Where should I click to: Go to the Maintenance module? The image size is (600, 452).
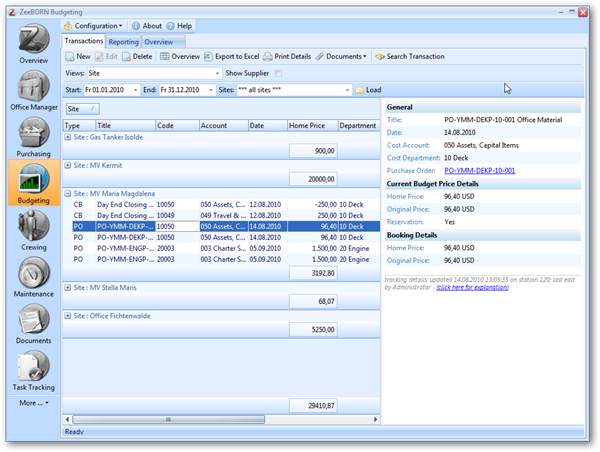coord(33,277)
